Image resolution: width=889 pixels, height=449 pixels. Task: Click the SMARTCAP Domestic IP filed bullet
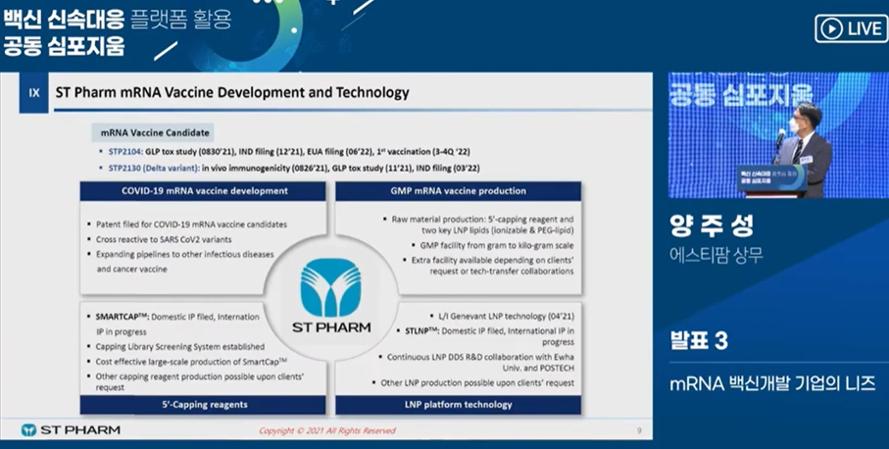pyautogui.click(x=177, y=324)
